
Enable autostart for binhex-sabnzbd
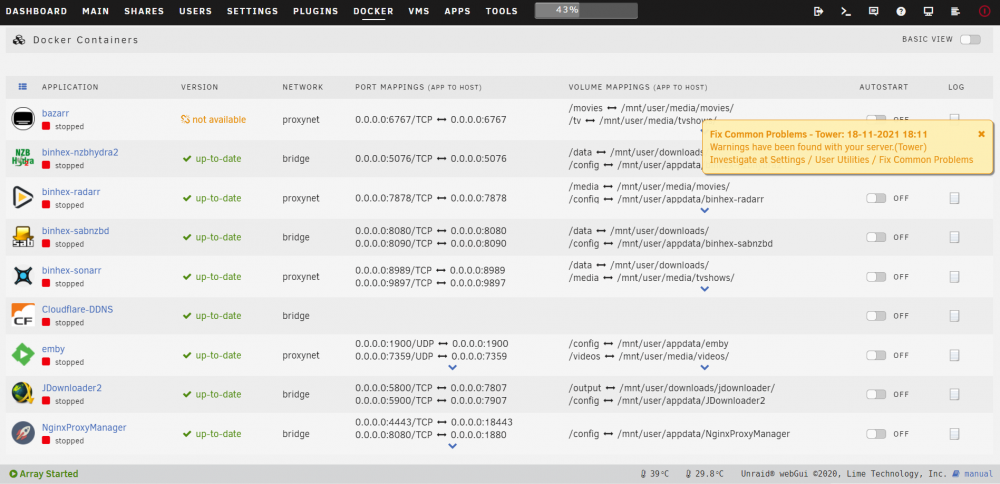(x=876, y=237)
